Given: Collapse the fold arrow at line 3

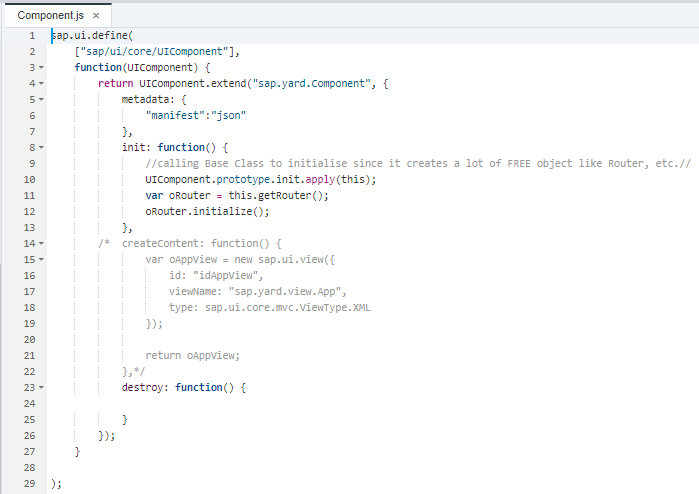Looking at the screenshot, I should tap(41, 68).
